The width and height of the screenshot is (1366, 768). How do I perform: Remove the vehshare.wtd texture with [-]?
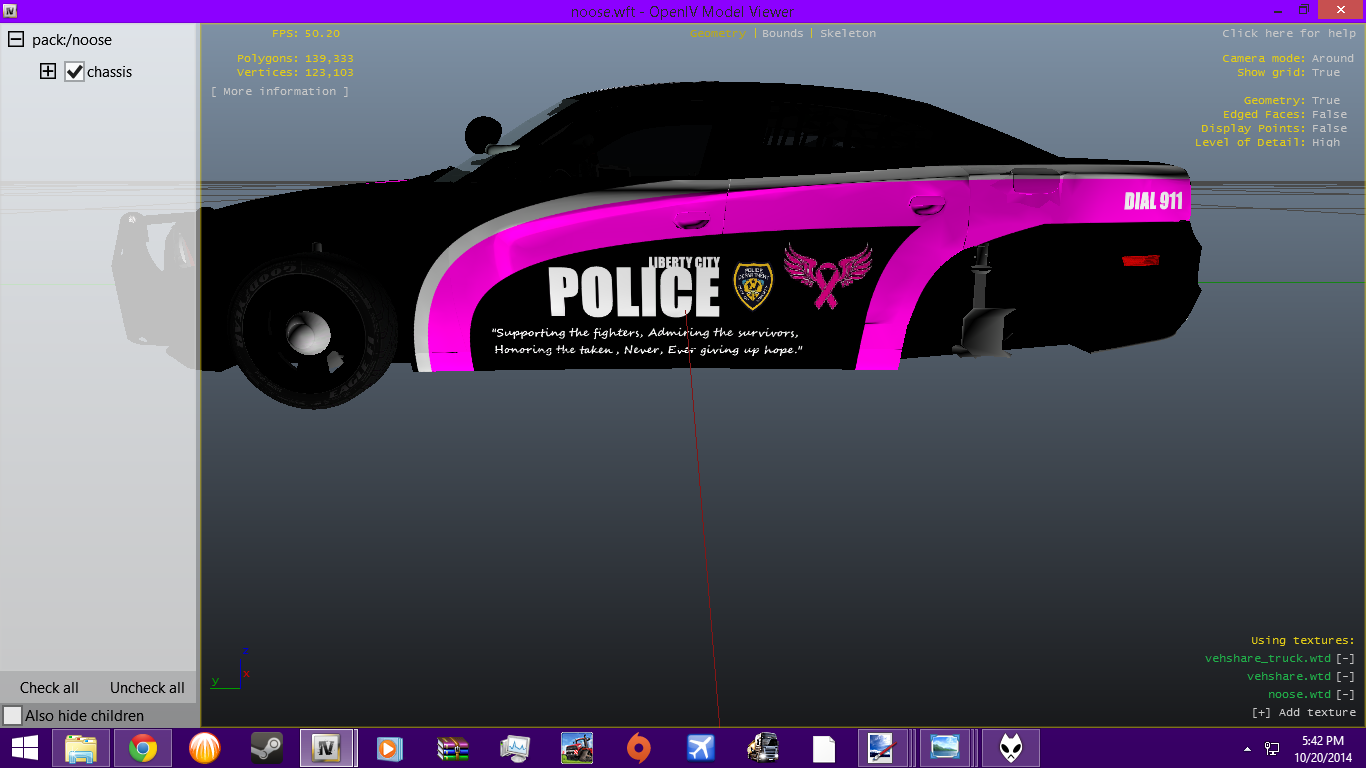pos(1345,676)
